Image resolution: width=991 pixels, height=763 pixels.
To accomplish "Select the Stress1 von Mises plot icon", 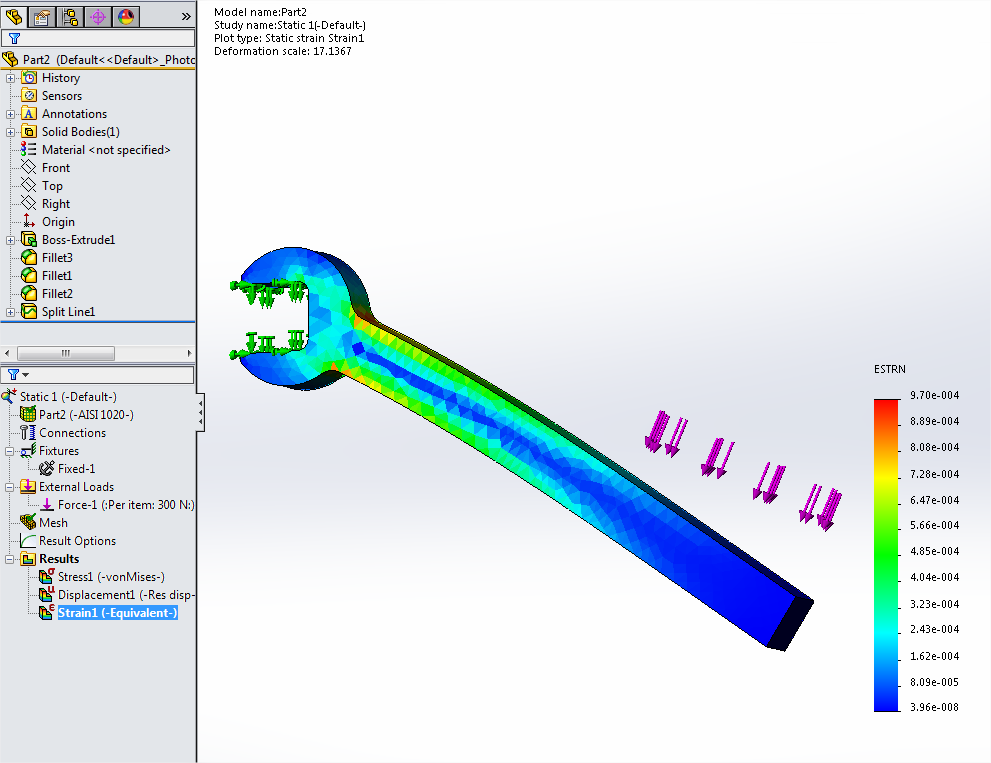I will coord(46,577).
